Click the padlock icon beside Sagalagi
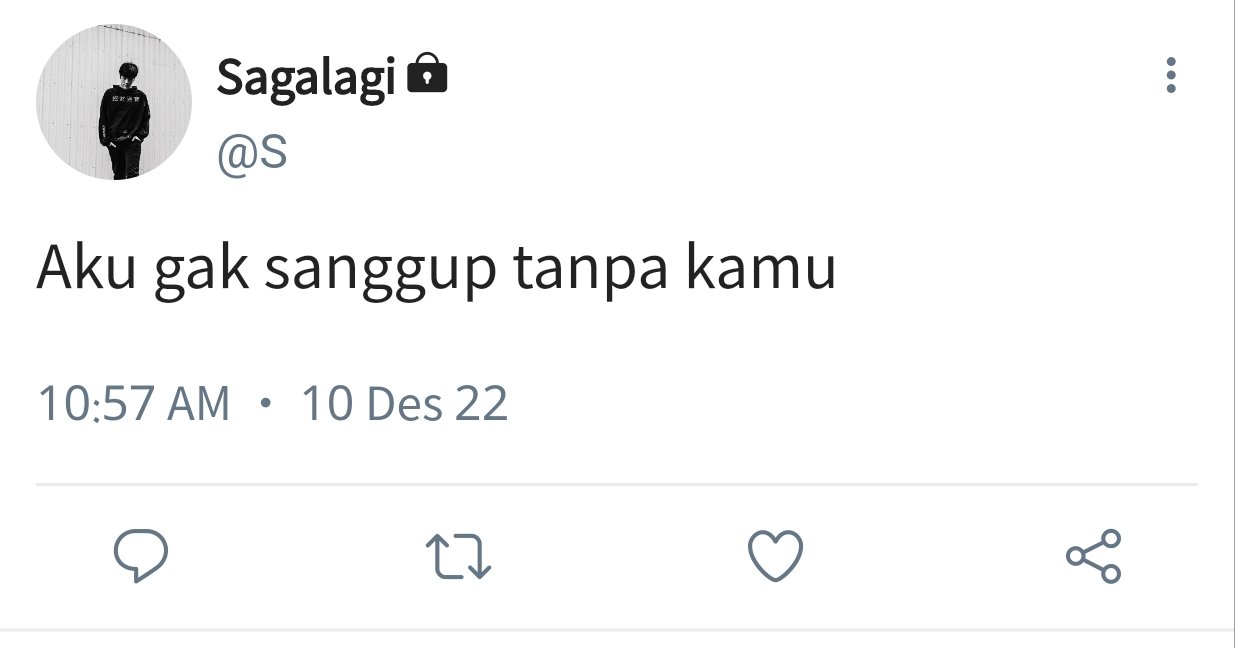 [x=428, y=76]
